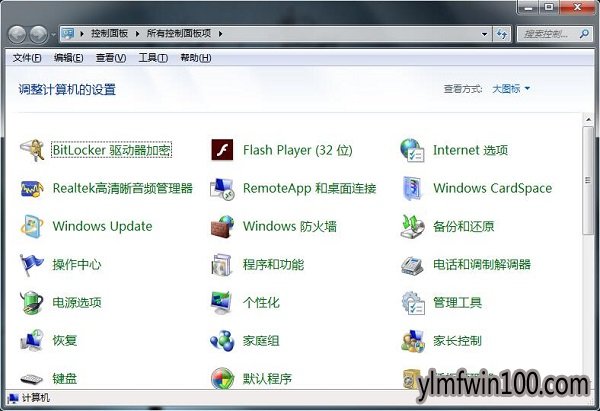Click the search magnifier icon

pyautogui.click(x=584, y=34)
